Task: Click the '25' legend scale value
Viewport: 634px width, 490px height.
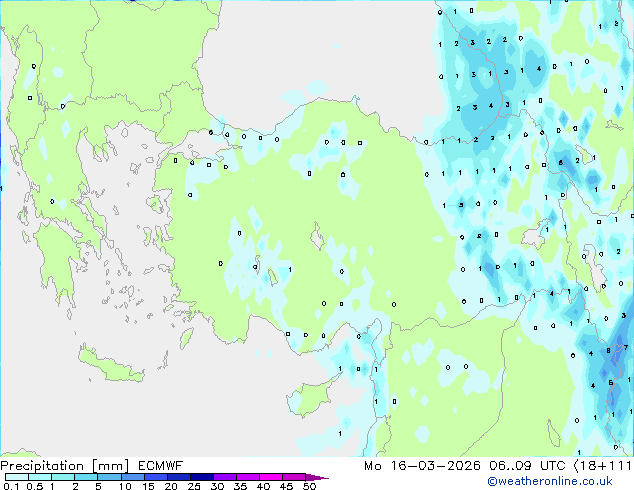Action: tap(194, 486)
